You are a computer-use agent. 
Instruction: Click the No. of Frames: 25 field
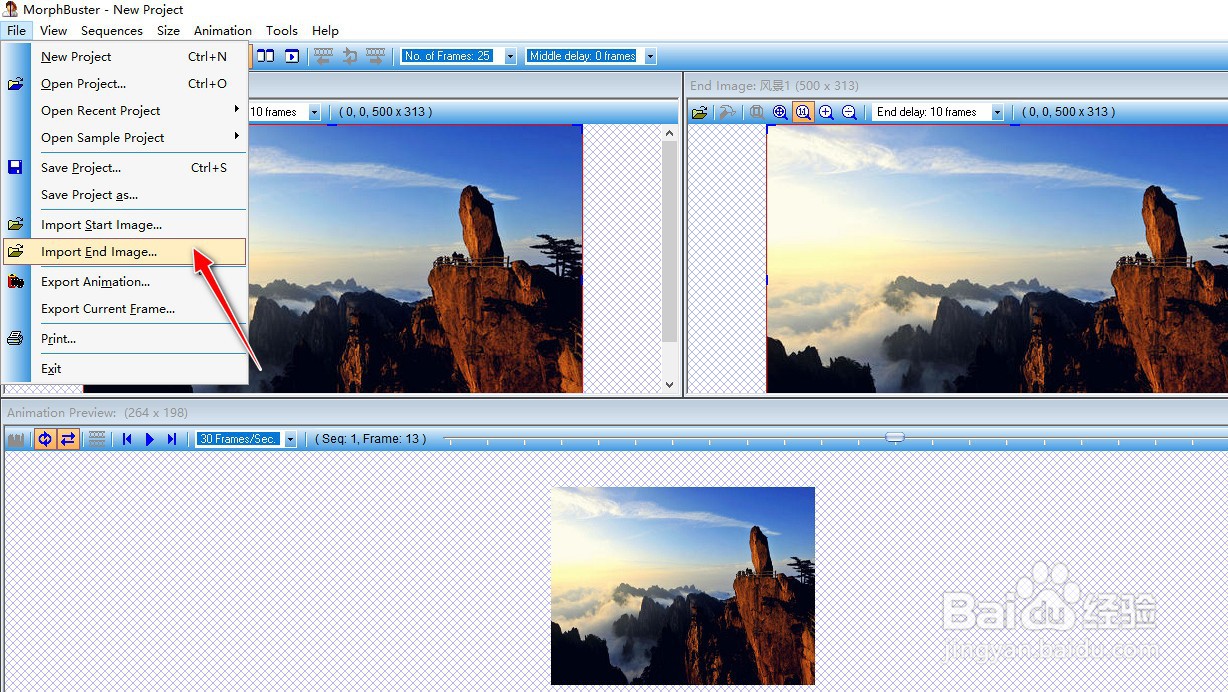point(451,56)
